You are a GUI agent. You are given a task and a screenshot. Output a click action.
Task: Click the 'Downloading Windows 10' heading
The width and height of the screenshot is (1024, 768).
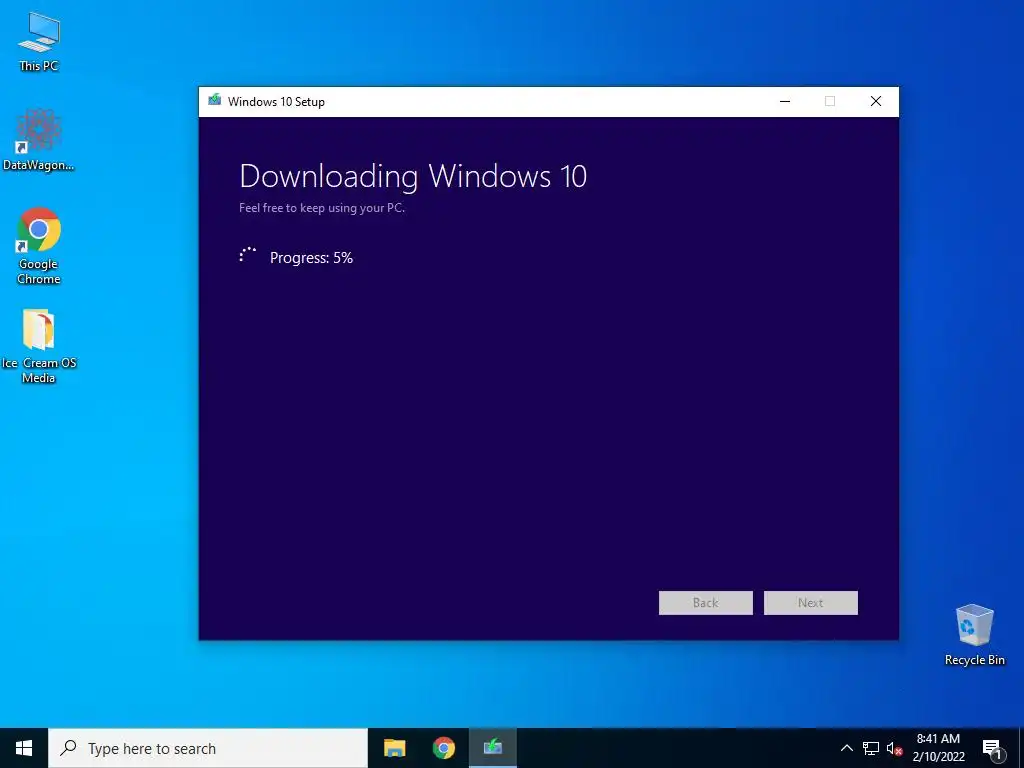coord(413,176)
